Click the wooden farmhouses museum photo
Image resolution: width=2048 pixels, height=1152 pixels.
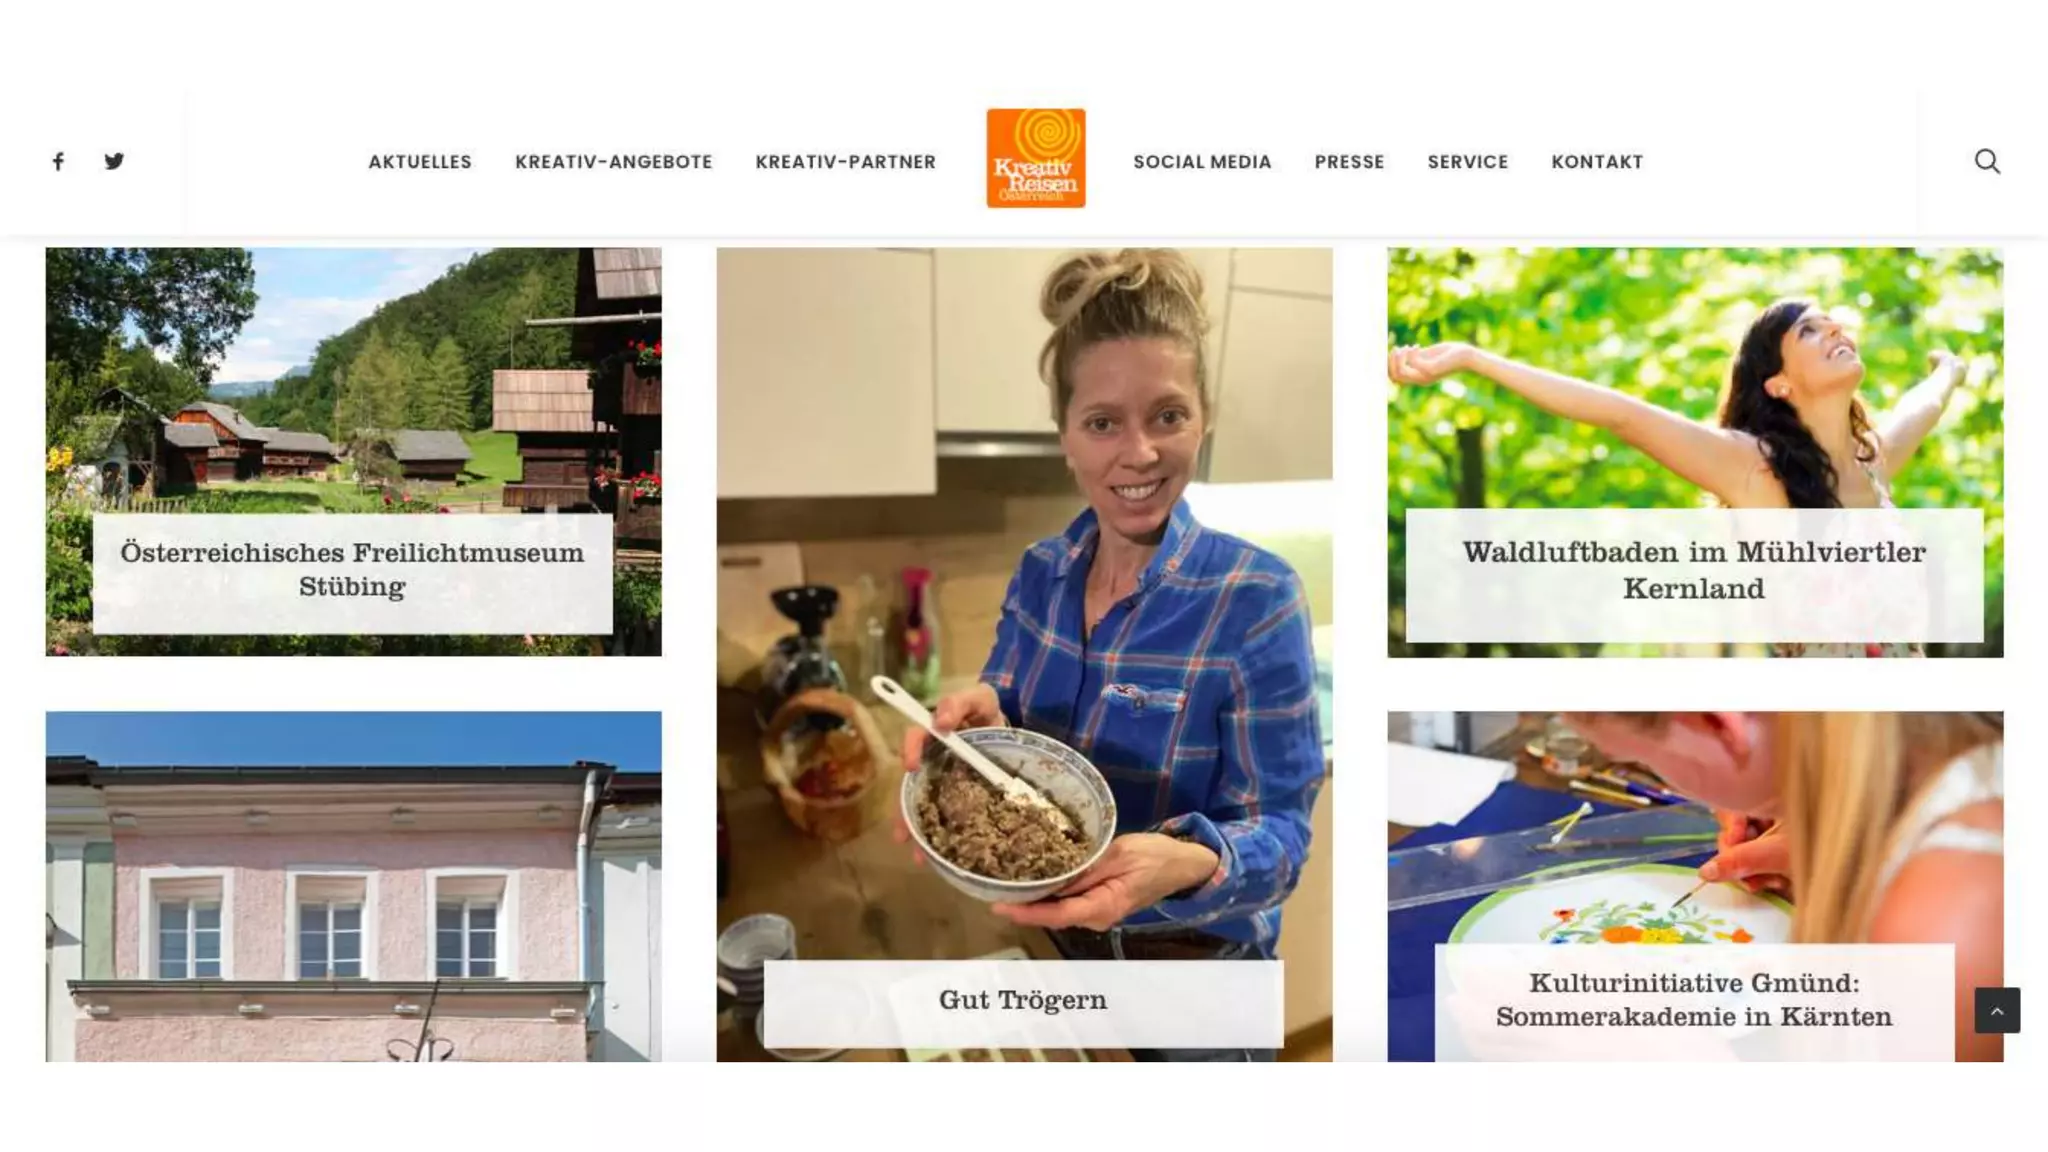tap(353, 380)
